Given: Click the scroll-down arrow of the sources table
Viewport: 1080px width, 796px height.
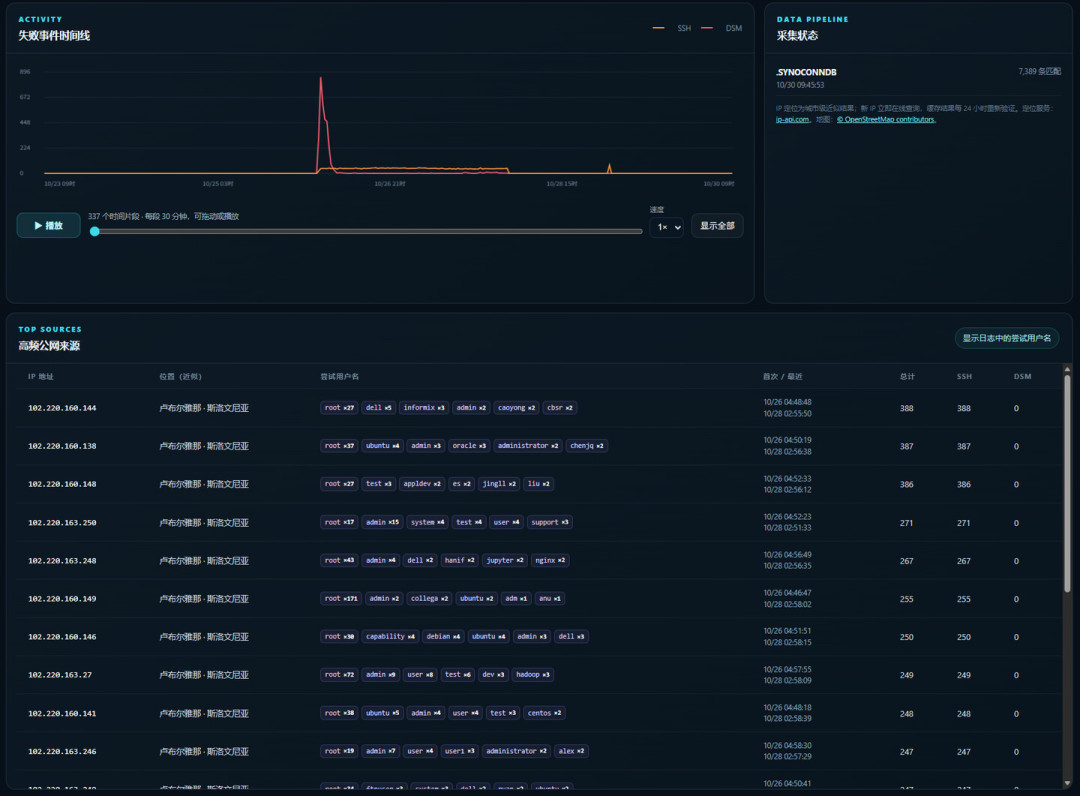Looking at the screenshot, I should pos(1067,783).
